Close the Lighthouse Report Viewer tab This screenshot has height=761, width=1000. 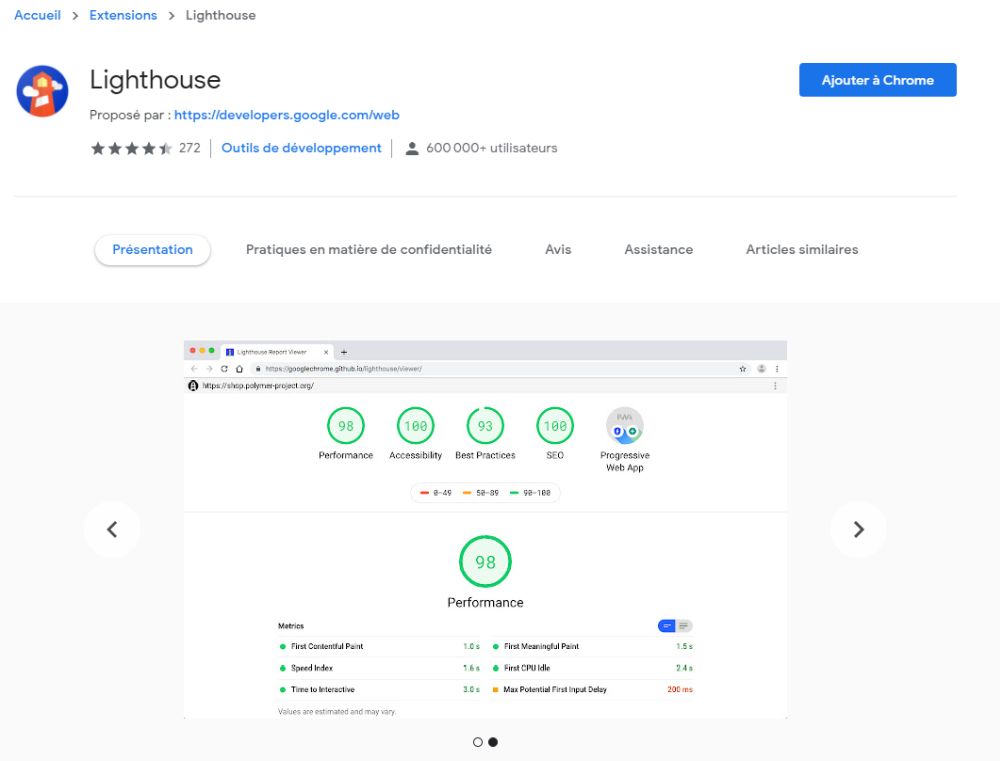click(x=326, y=352)
